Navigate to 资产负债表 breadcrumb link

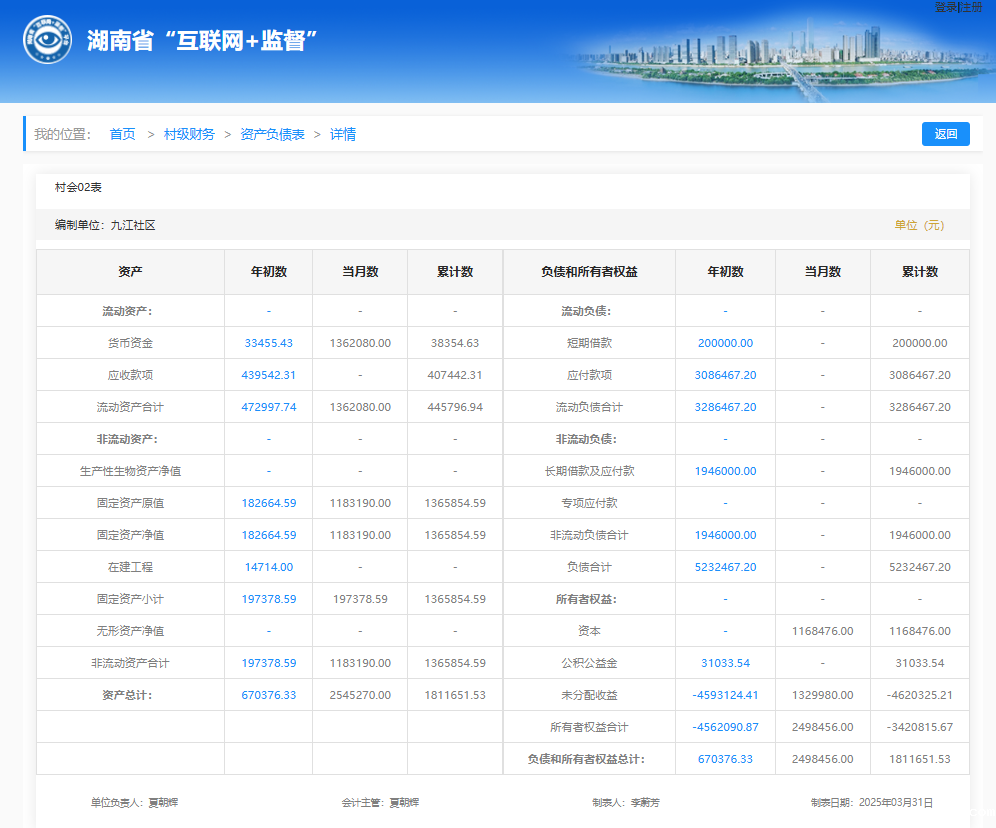[x=272, y=134]
